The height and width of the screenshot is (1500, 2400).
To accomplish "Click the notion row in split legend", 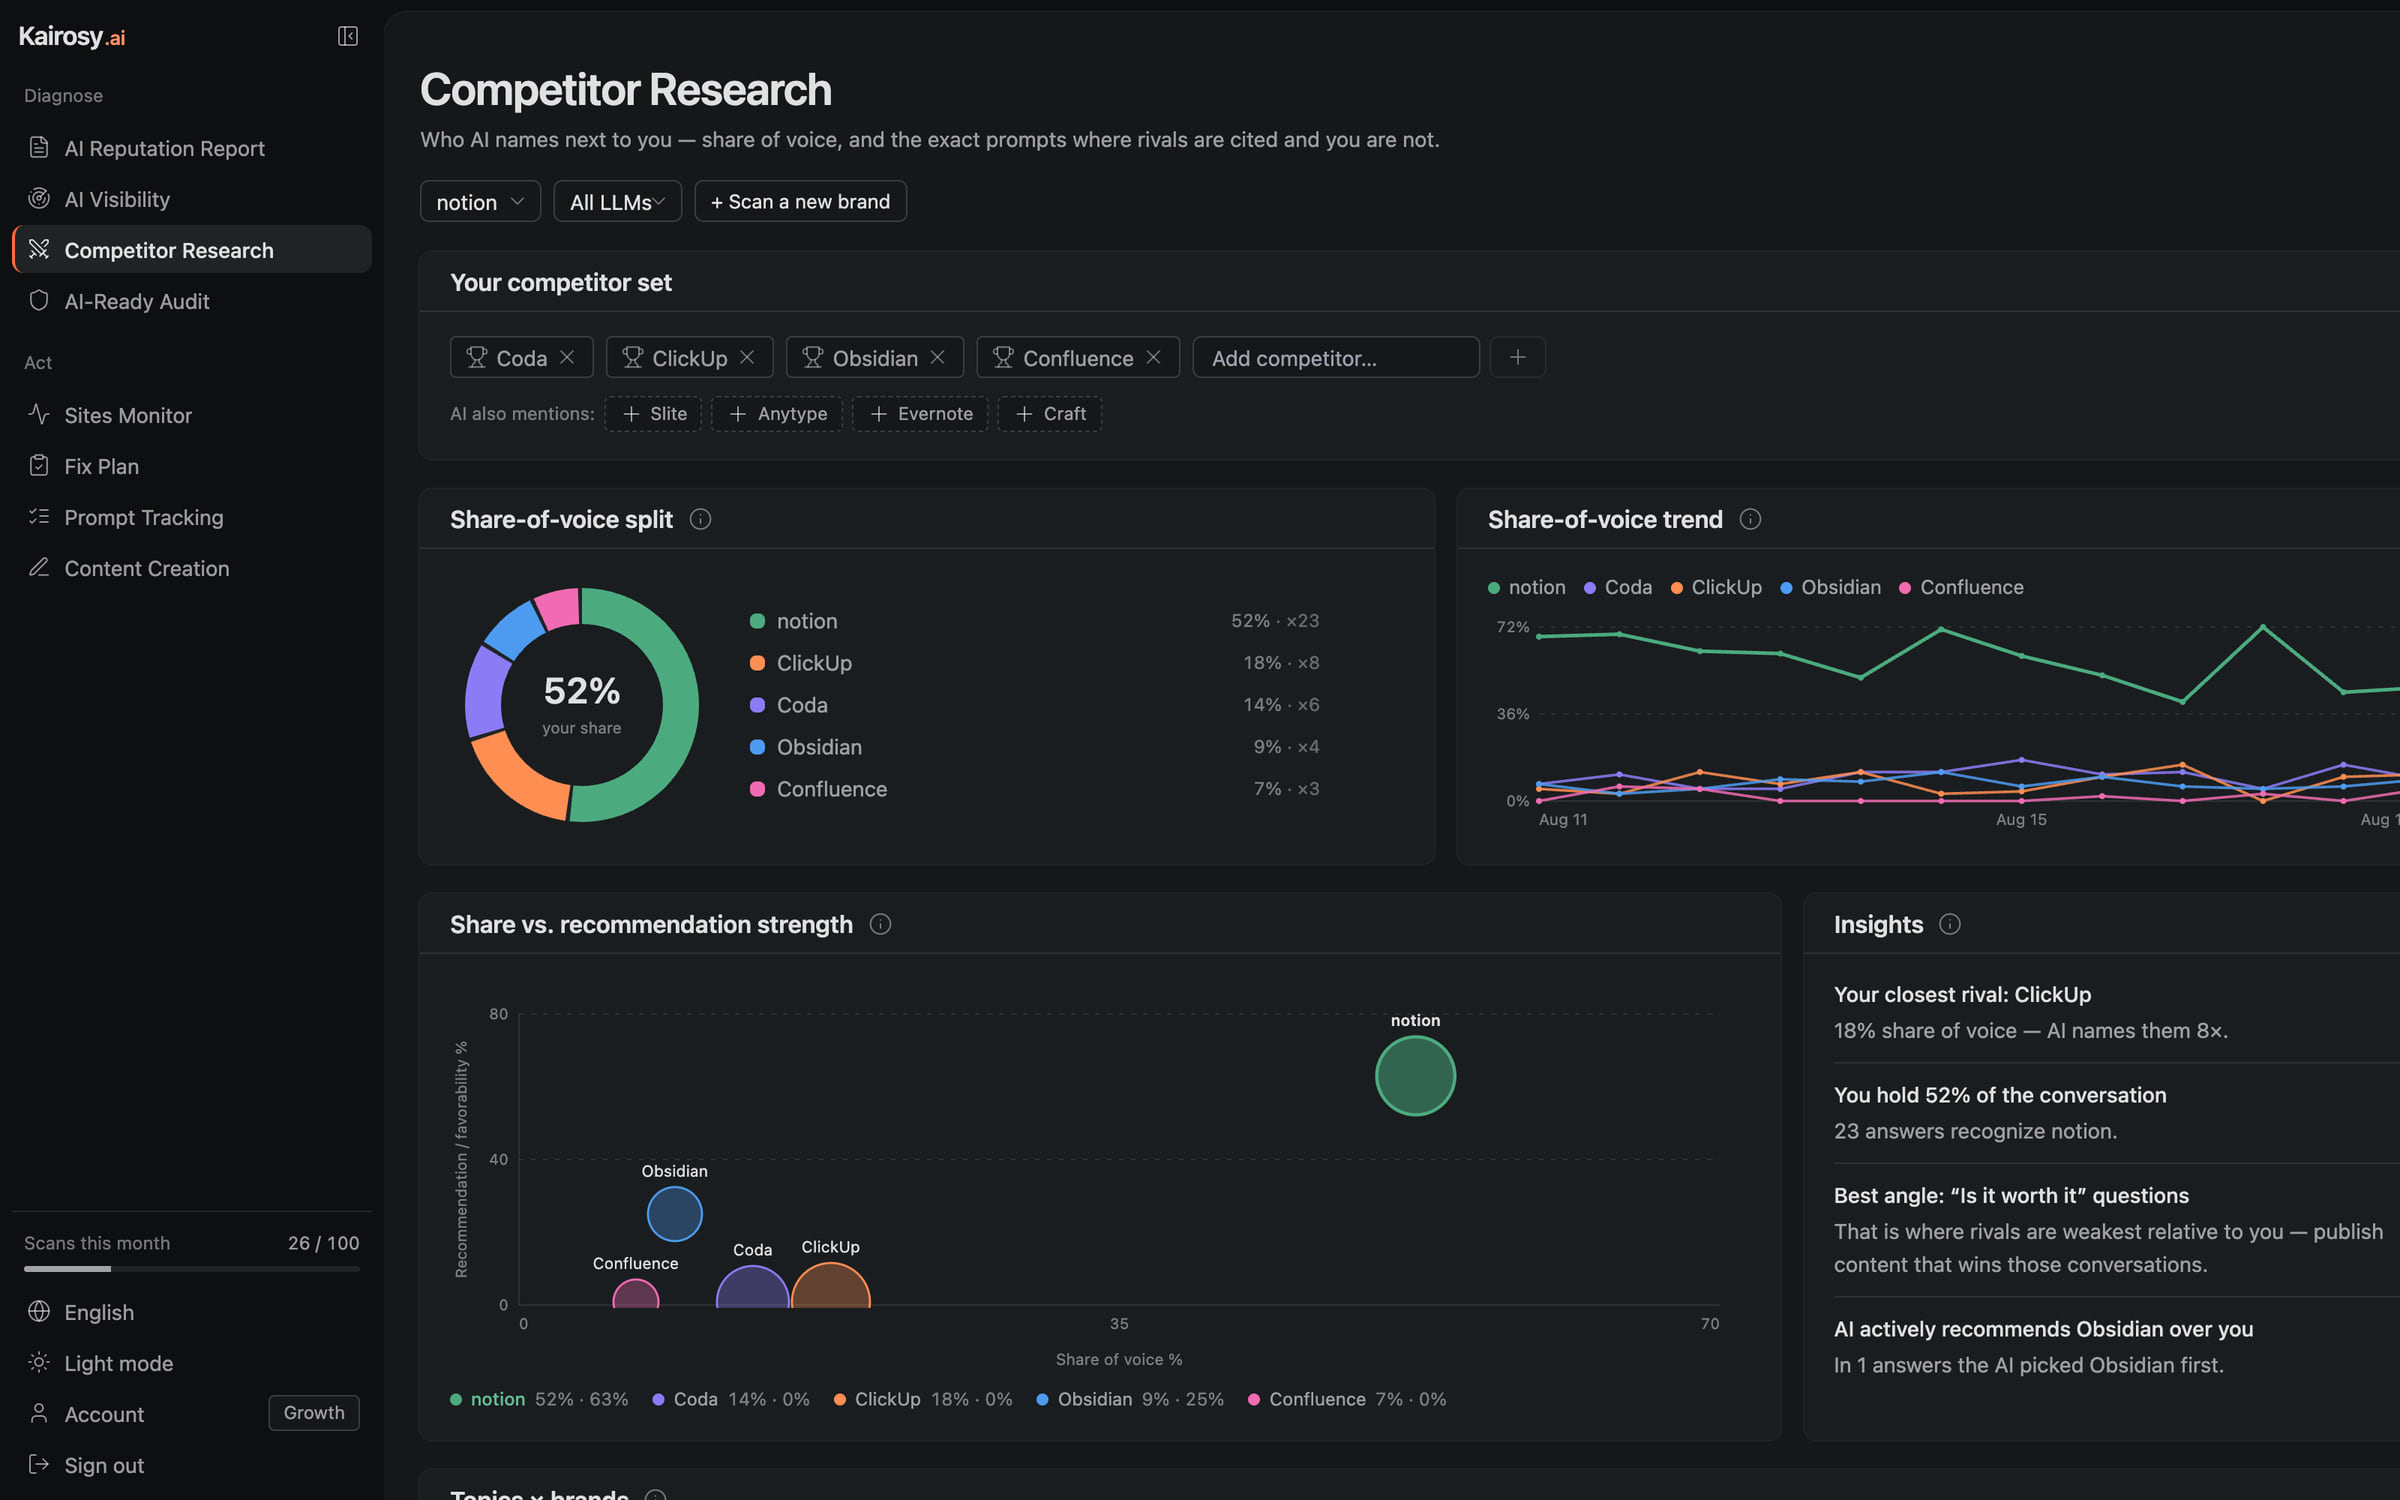I will coord(1034,621).
